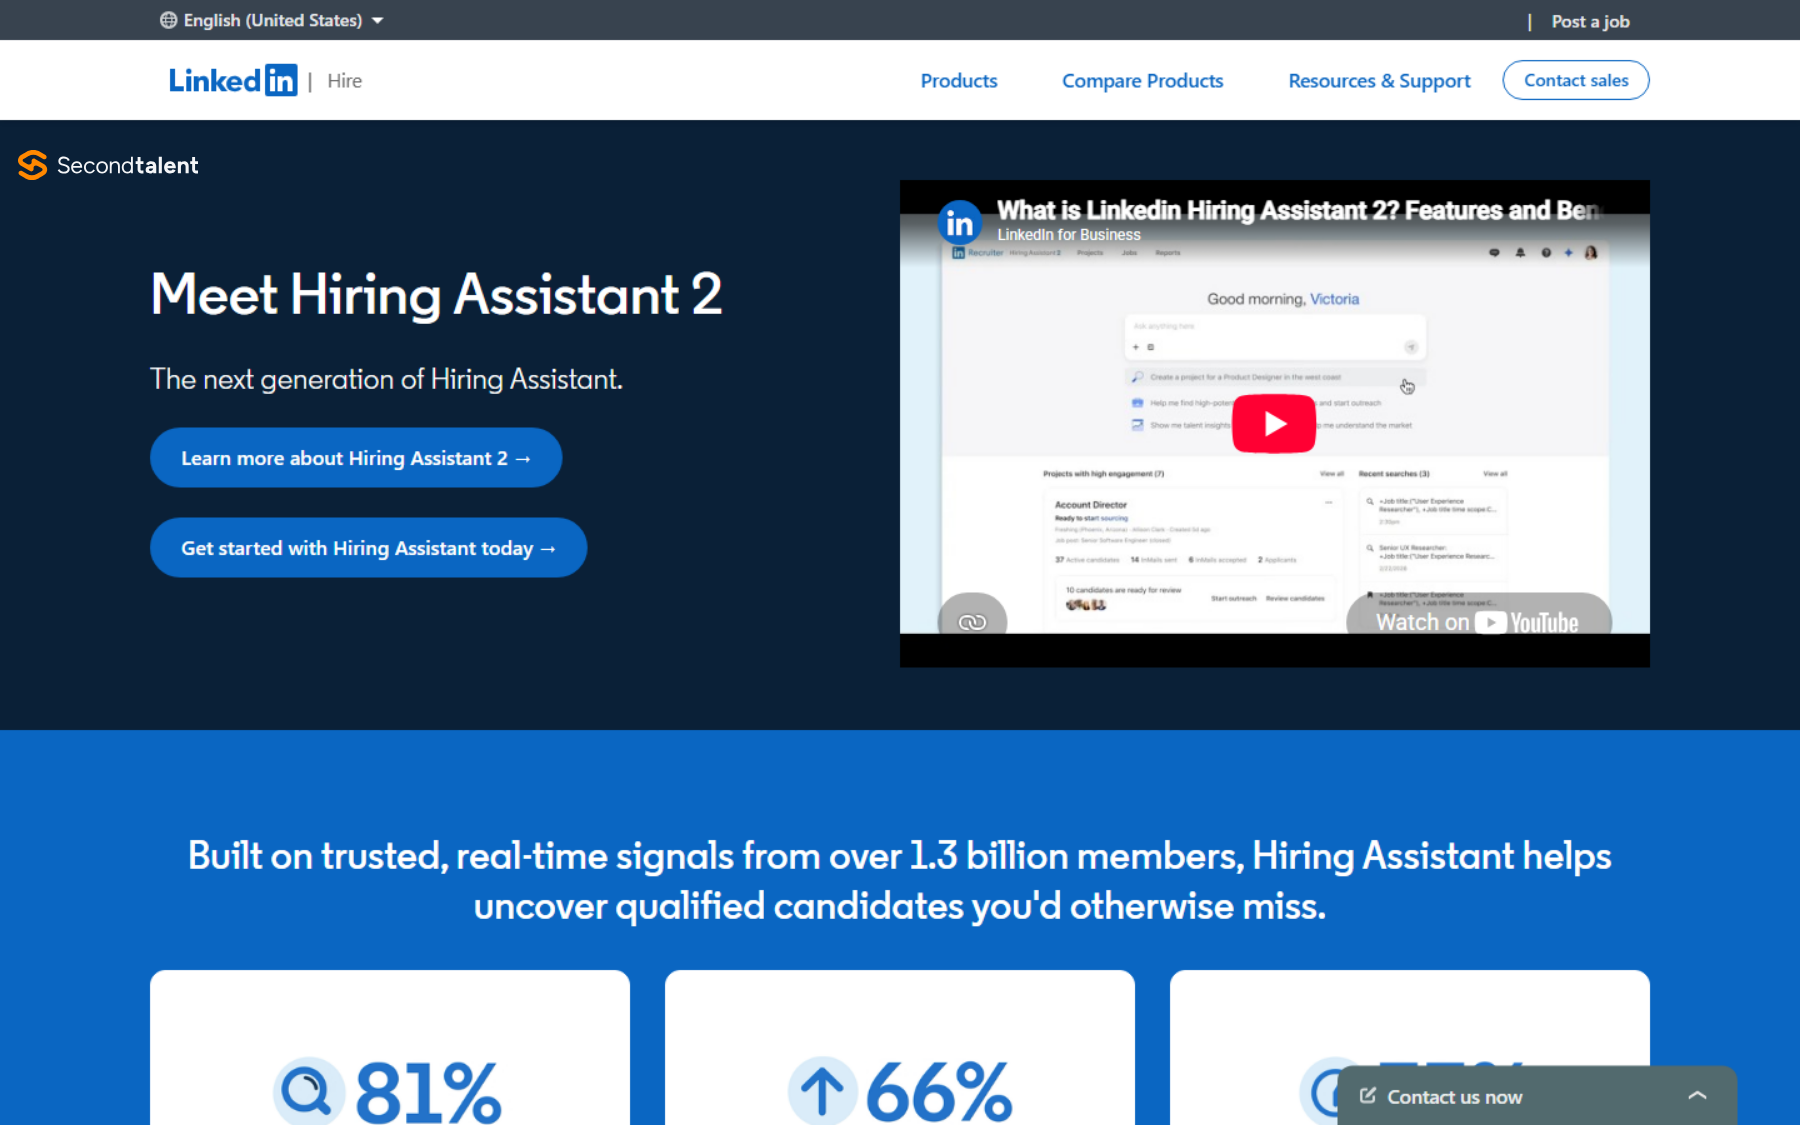The image size is (1800, 1125).
Task: Open the Compare Products menu
Action: 1142,80
